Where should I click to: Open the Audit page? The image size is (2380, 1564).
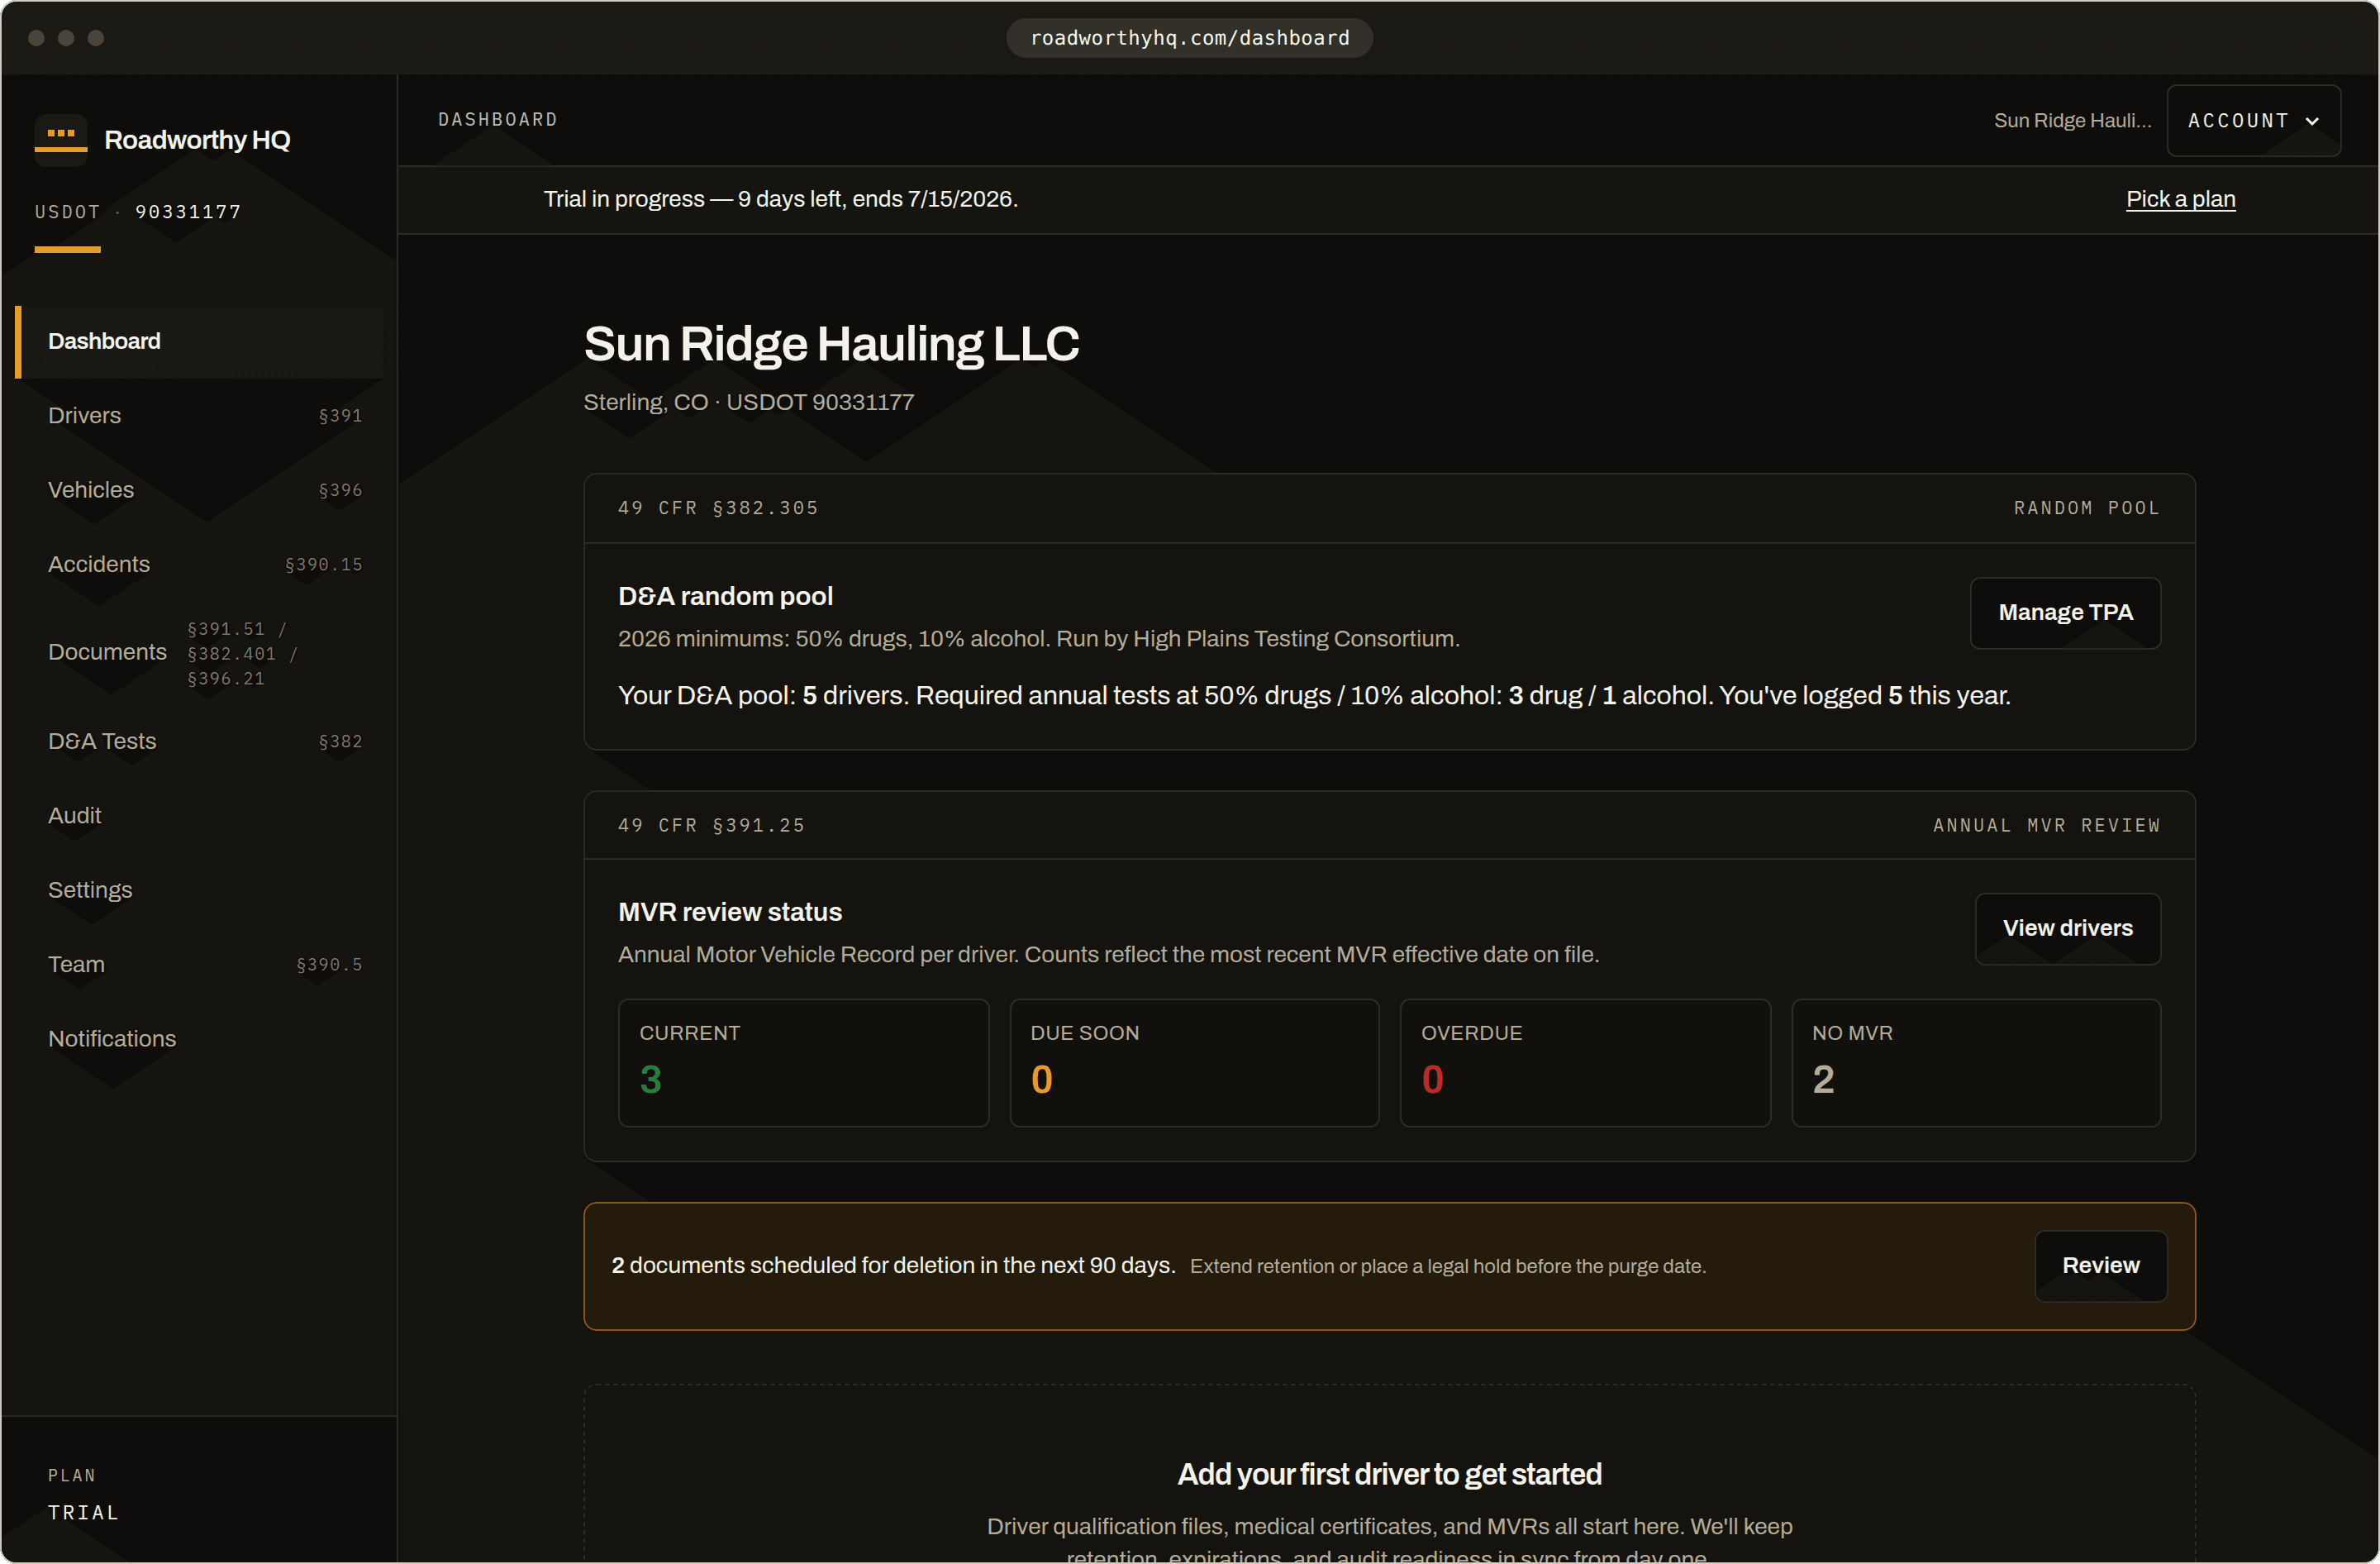click(199, 816)
